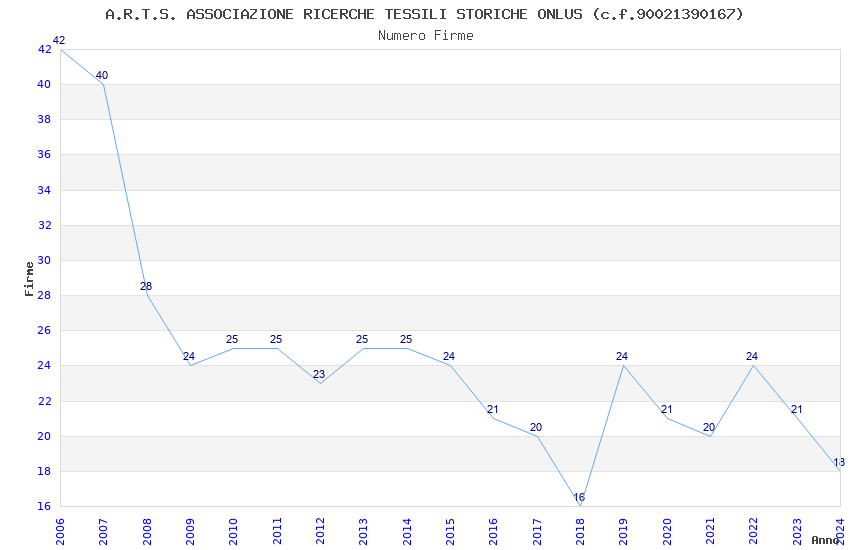Click the chart title A.R.T.S. ASSOCIAZIONE RICERCHE TESSILI
The width and height of the screenshot is (850, 550).
pyautogui.click(x=425, y=14)
